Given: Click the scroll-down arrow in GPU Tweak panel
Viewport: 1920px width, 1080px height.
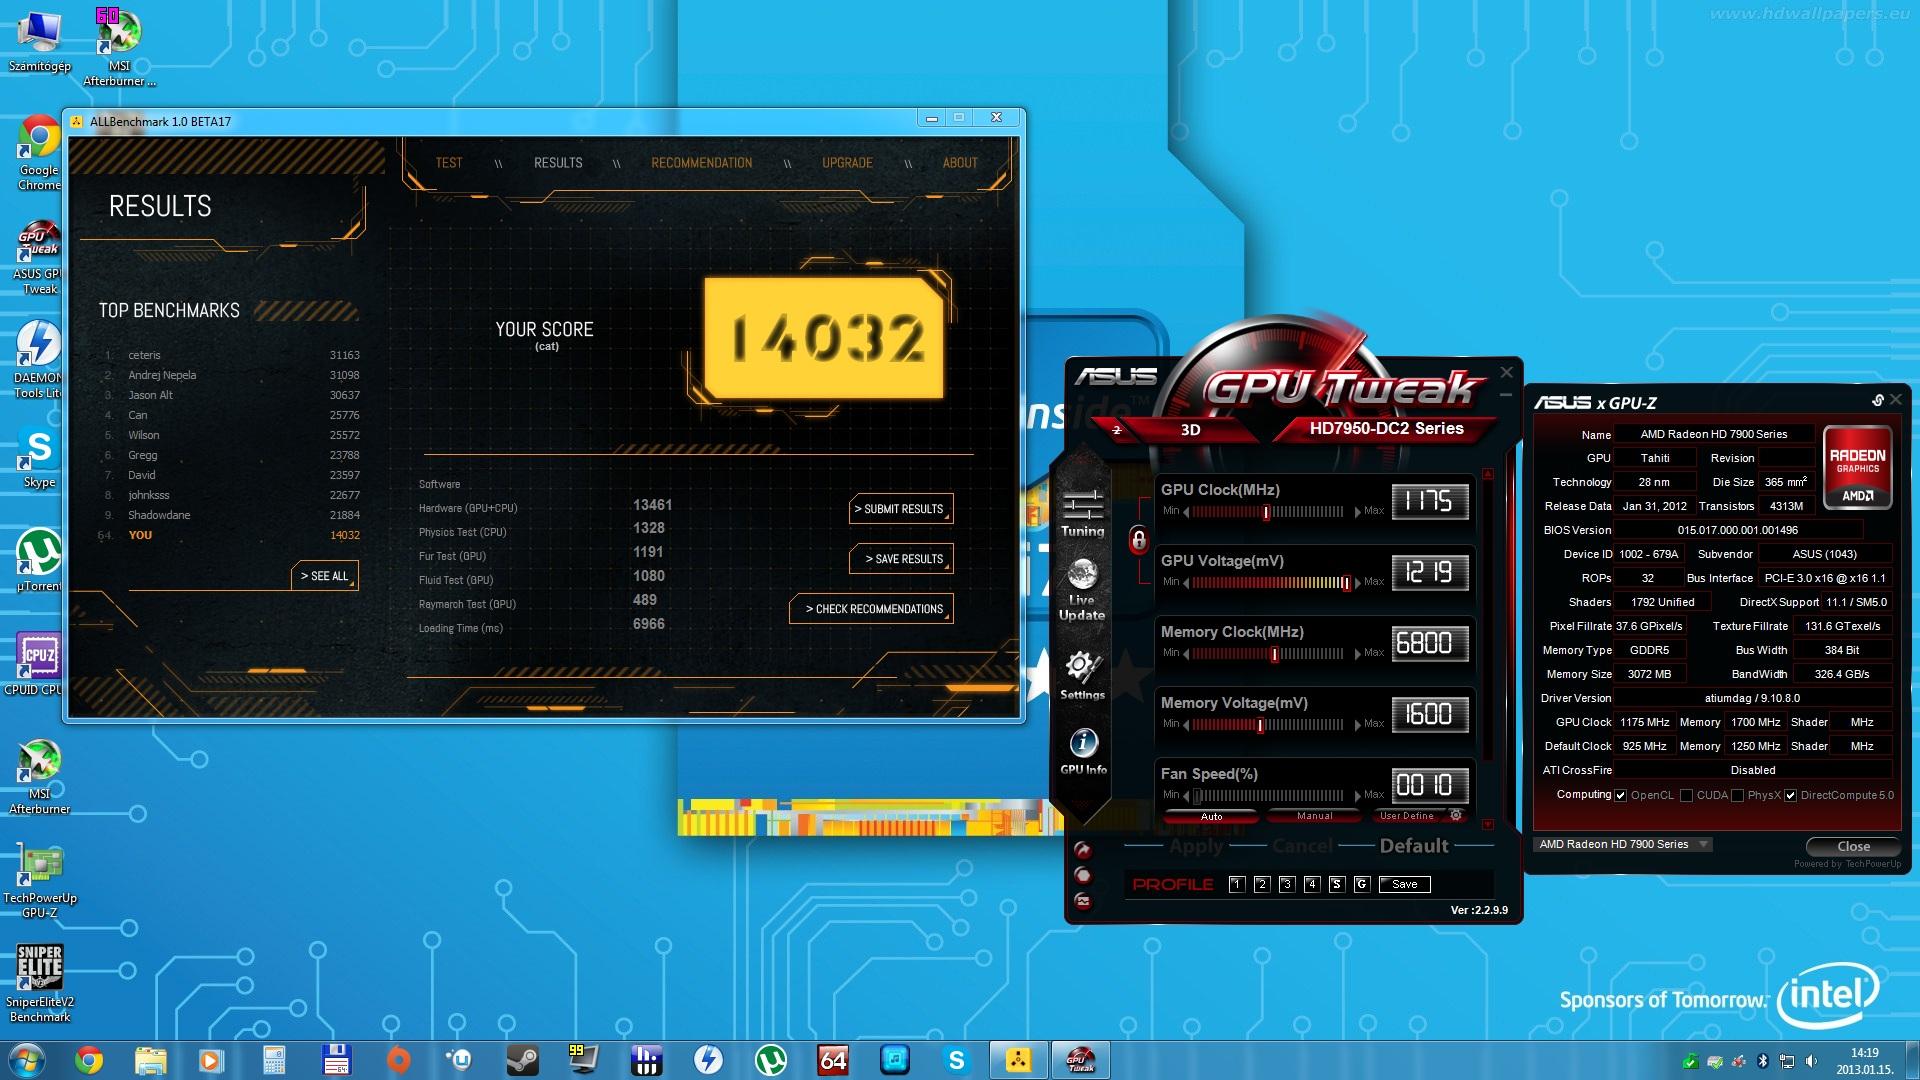Looking at the screenshot, I should point(1487,825).
